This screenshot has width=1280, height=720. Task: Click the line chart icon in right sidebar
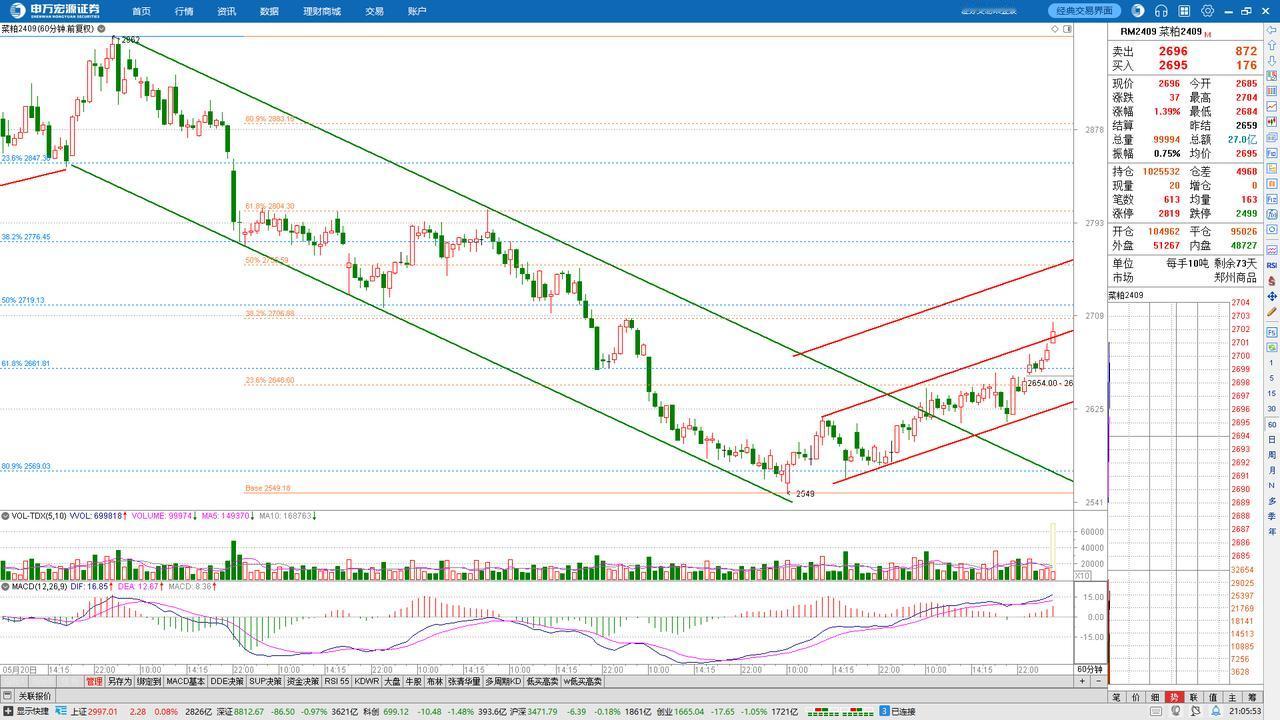tap(1271, 106)
